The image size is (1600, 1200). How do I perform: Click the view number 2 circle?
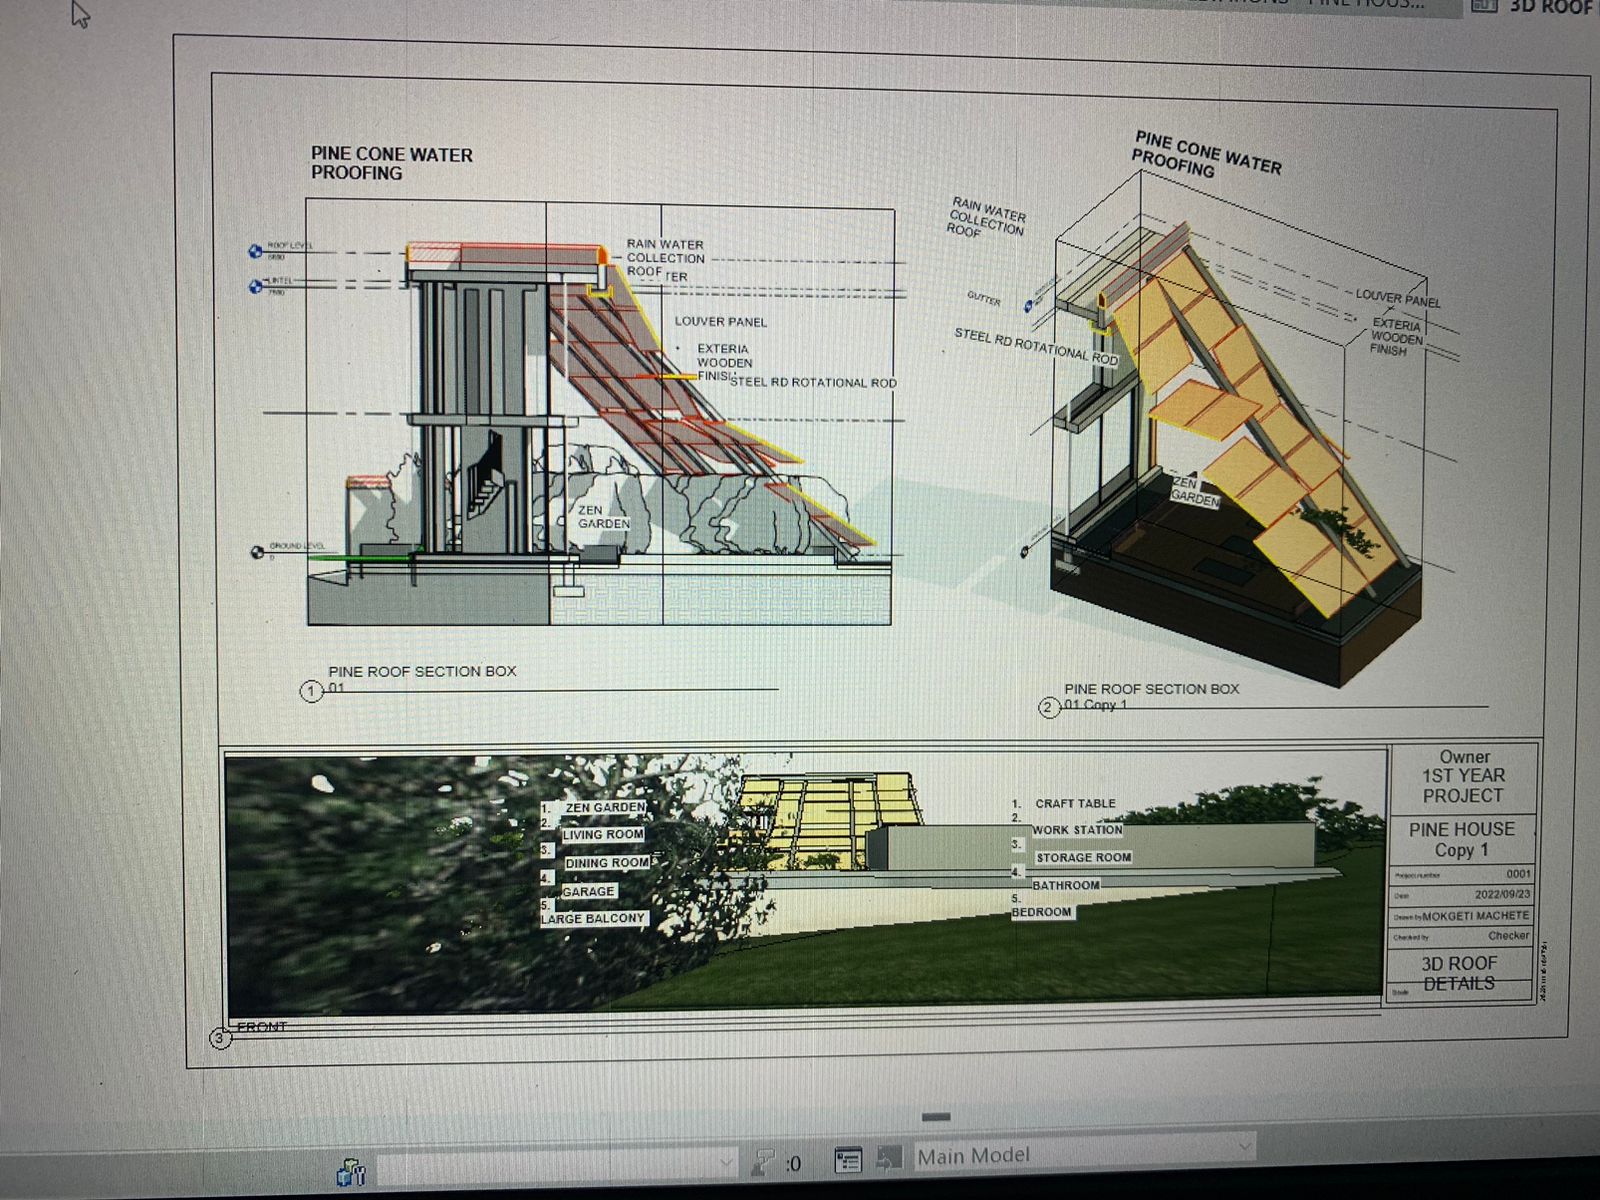pyautogui.click(x=1048, y=708)
